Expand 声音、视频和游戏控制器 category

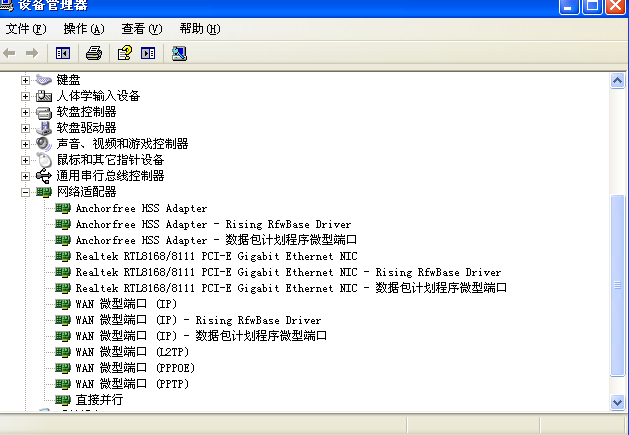coord(25,144)
